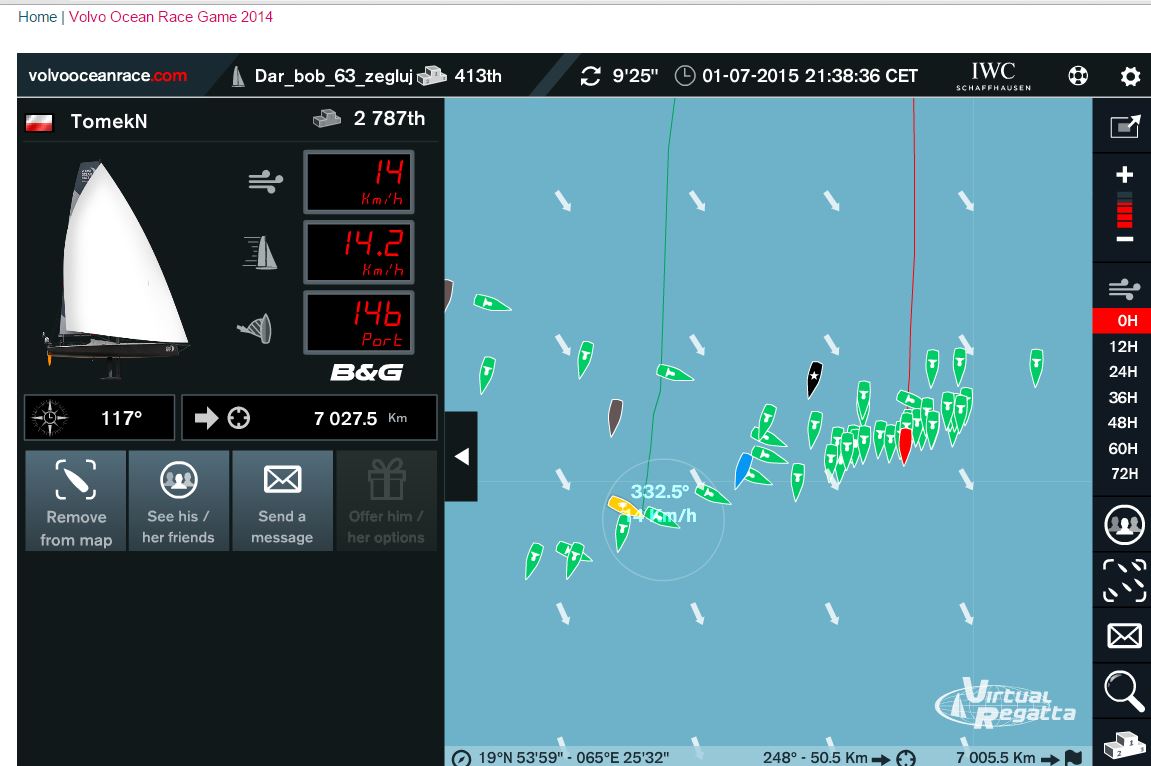Zoom out with the minus button
1151x766 pixels.
1124,239
